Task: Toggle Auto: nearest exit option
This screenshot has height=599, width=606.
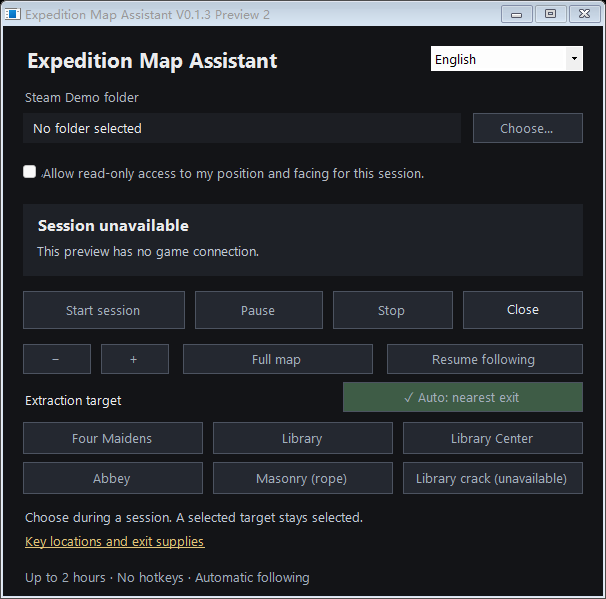Action: (x=463, y=397)
